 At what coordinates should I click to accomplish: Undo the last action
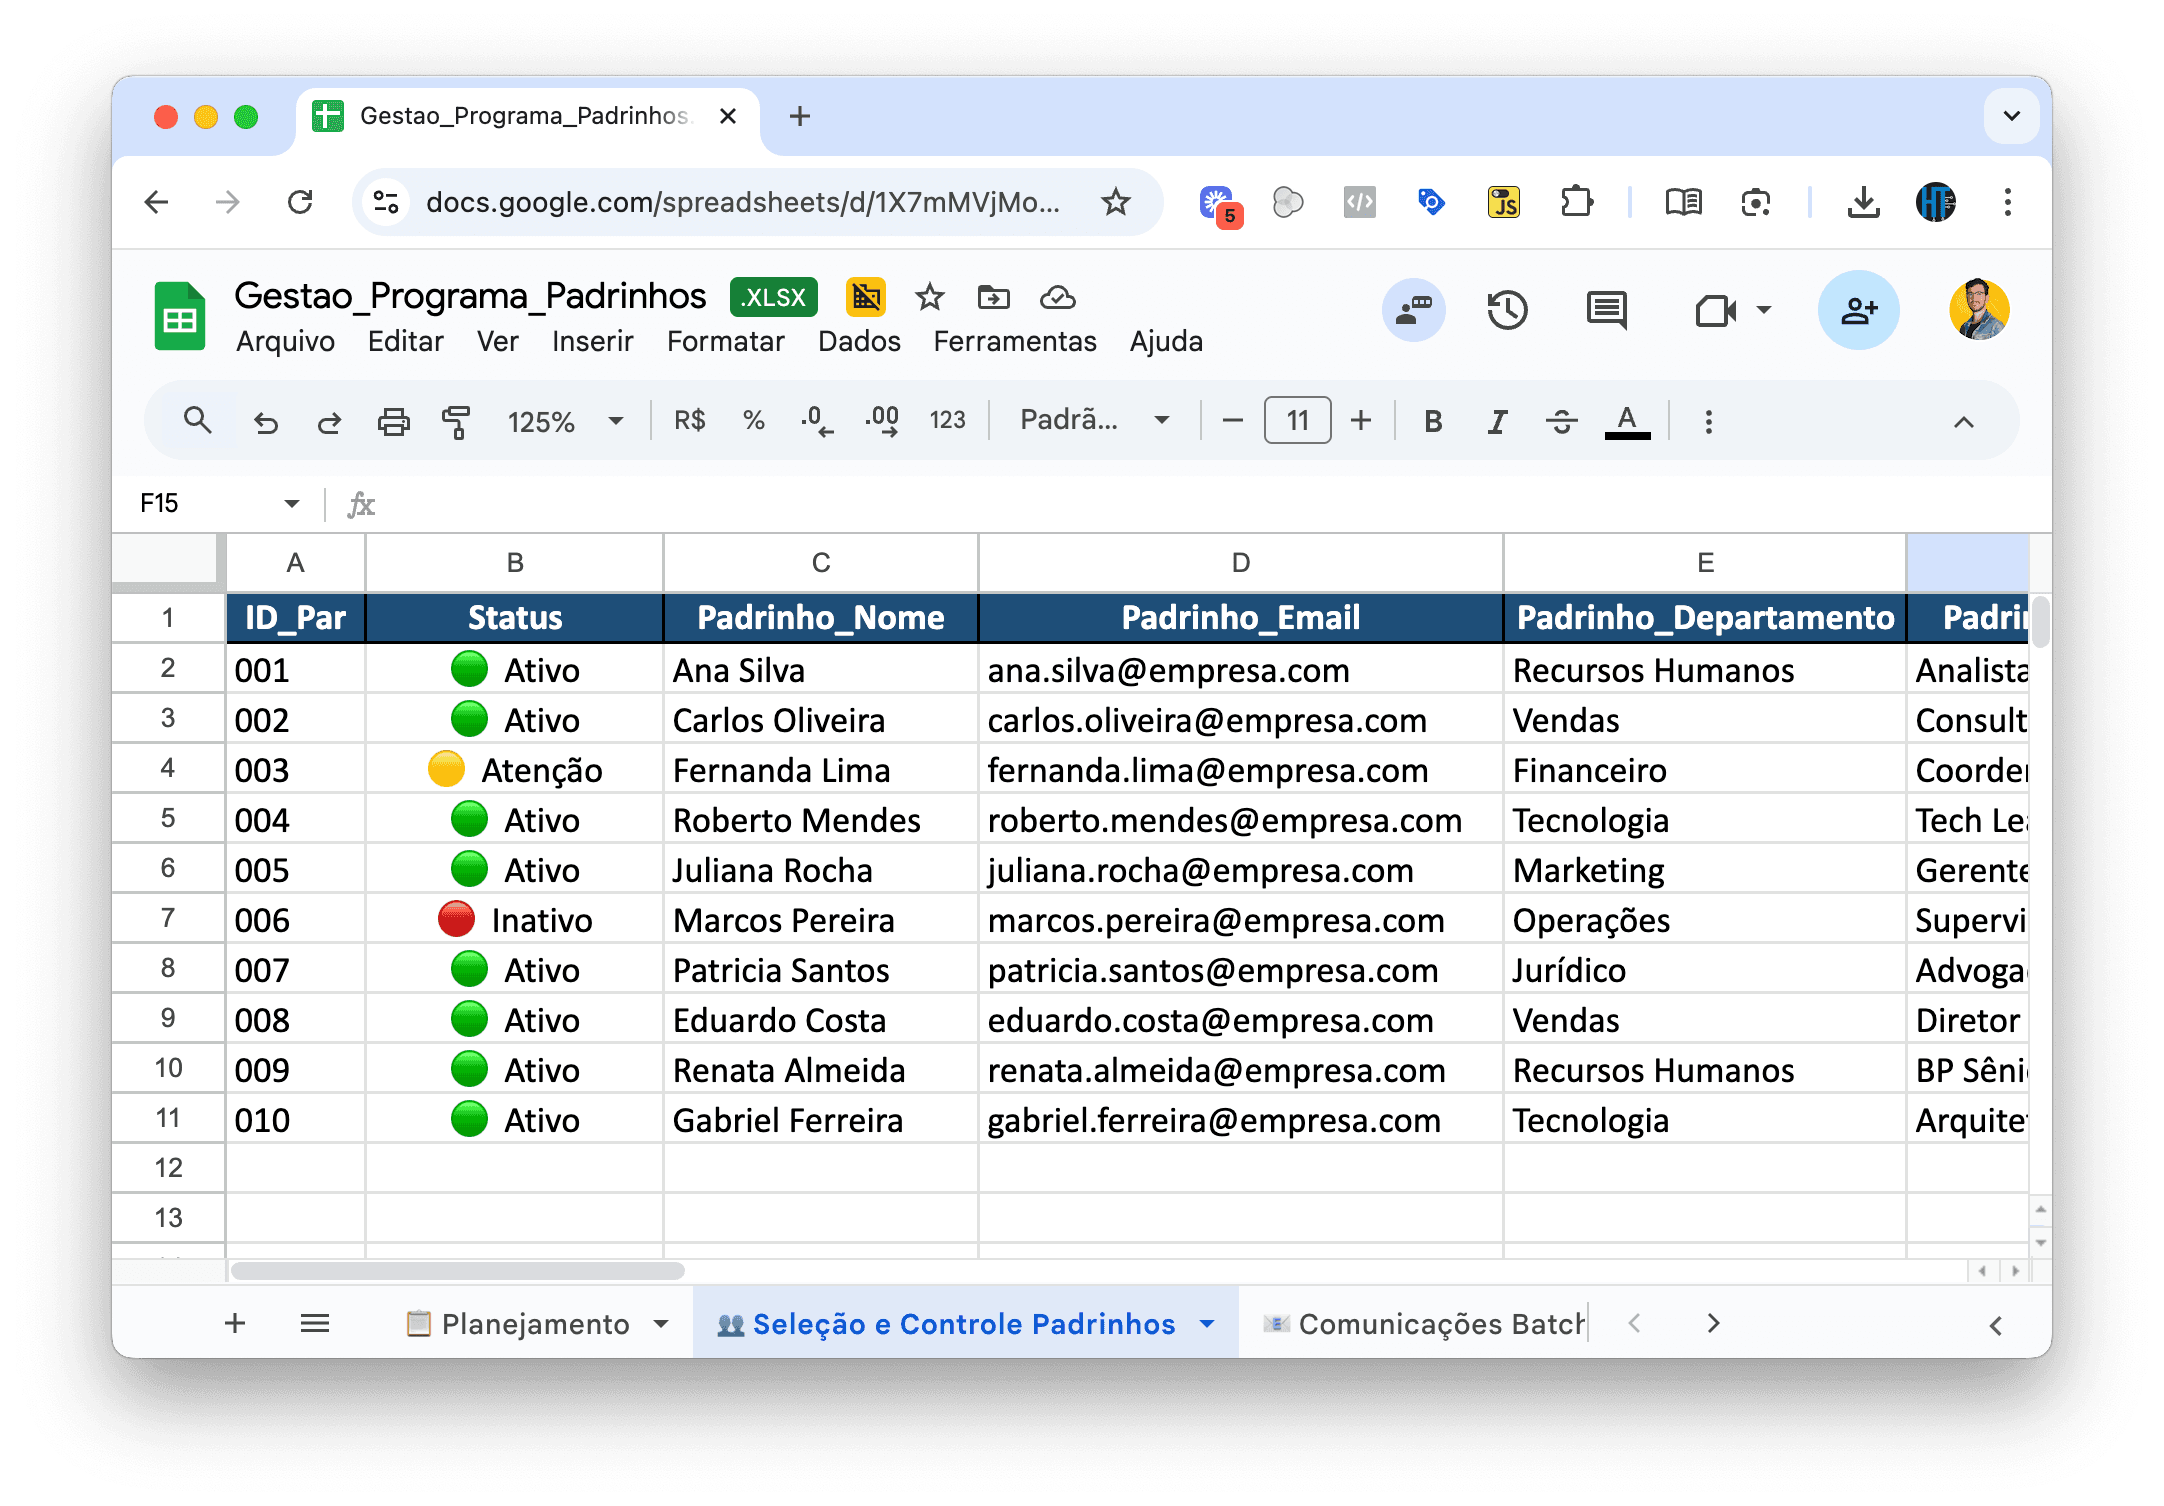click(265, 420)
